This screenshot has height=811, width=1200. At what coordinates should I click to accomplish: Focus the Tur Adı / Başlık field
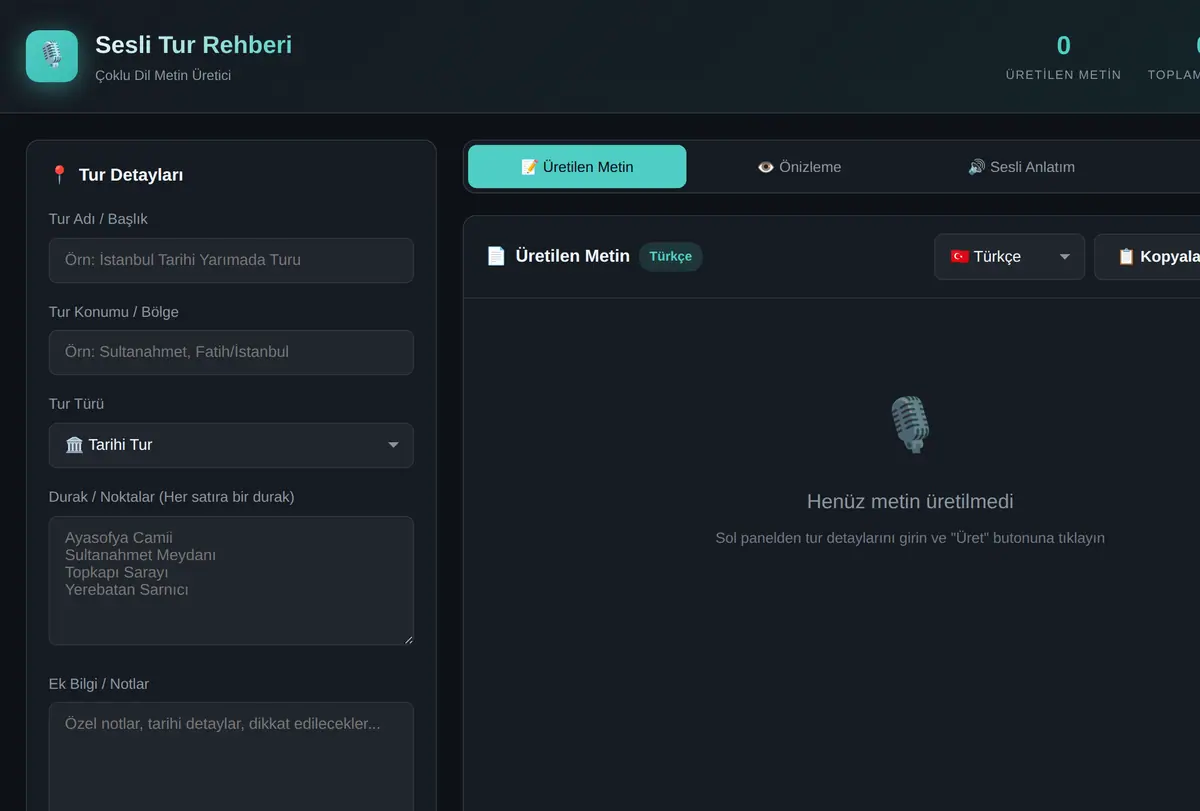tap(231, 260)
